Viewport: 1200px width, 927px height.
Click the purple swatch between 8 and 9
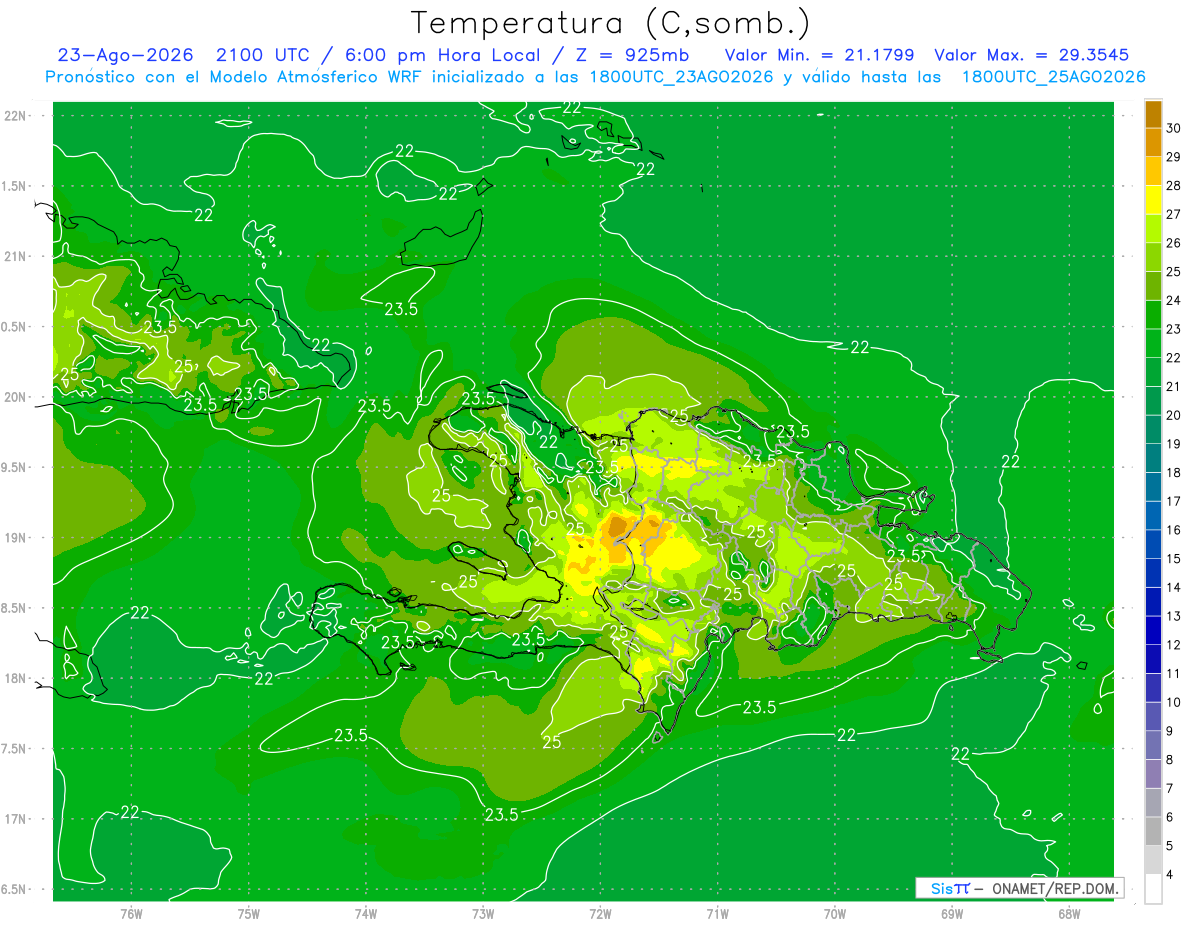(x=1153, y=746)
